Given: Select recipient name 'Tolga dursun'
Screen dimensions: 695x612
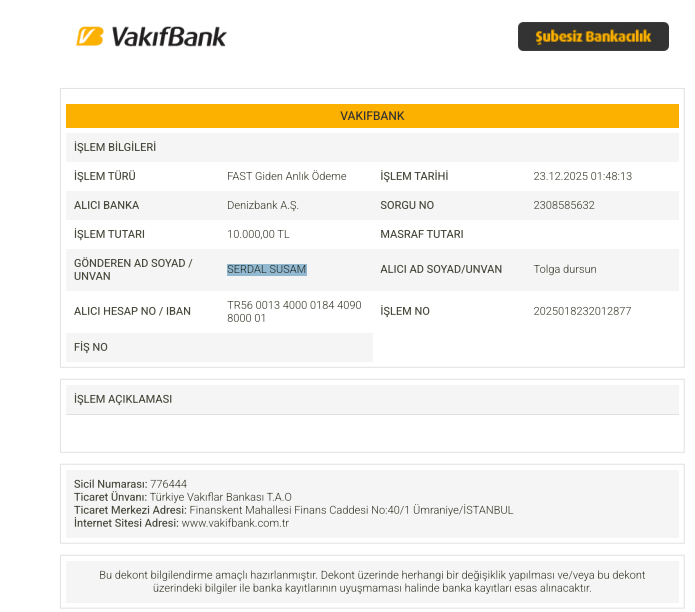Looking at the screenshot, I should pyautogui.click(x=565, y=269).
